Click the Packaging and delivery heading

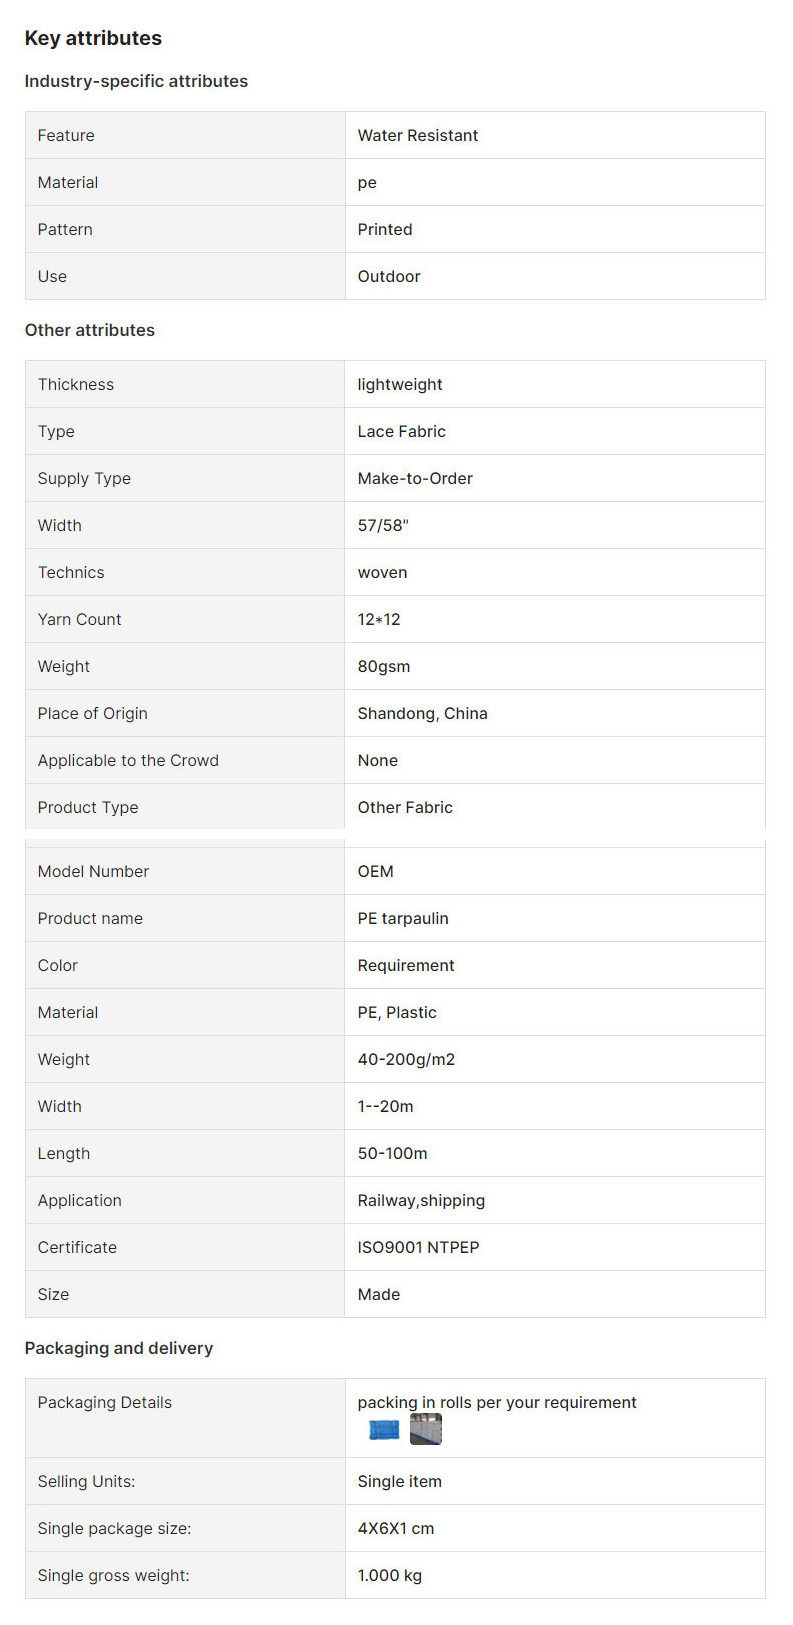119,1349
